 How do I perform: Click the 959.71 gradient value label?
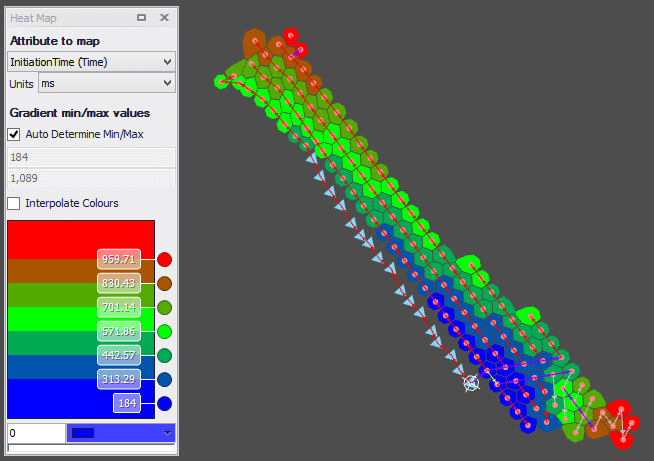click(119, 259)
